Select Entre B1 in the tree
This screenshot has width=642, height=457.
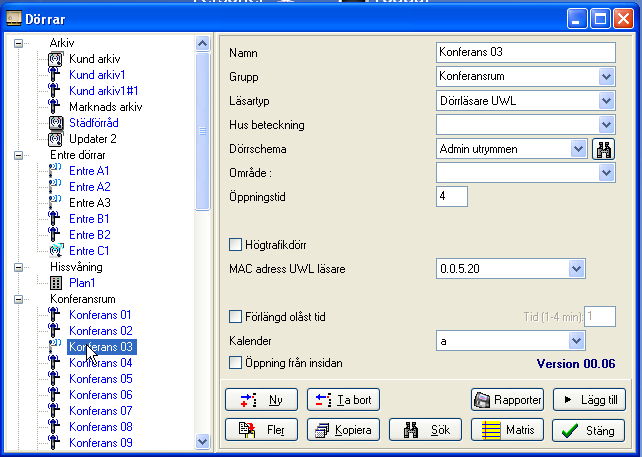(89, 219)
